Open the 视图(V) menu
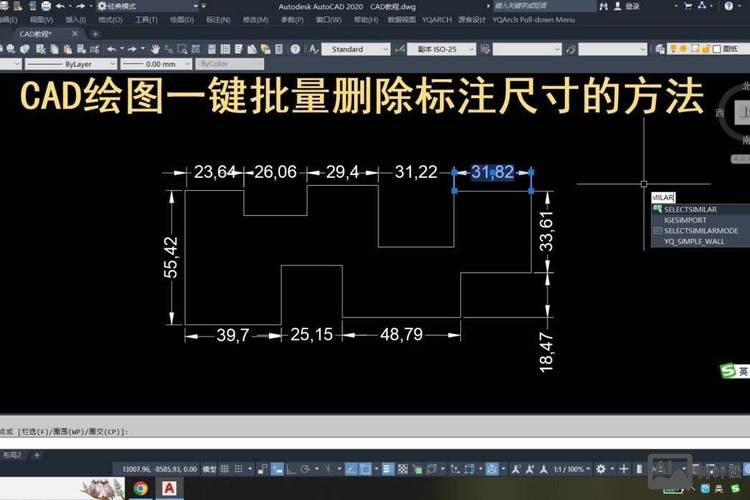The height and width of the screenshot is (500, 750). click(42, 20)
